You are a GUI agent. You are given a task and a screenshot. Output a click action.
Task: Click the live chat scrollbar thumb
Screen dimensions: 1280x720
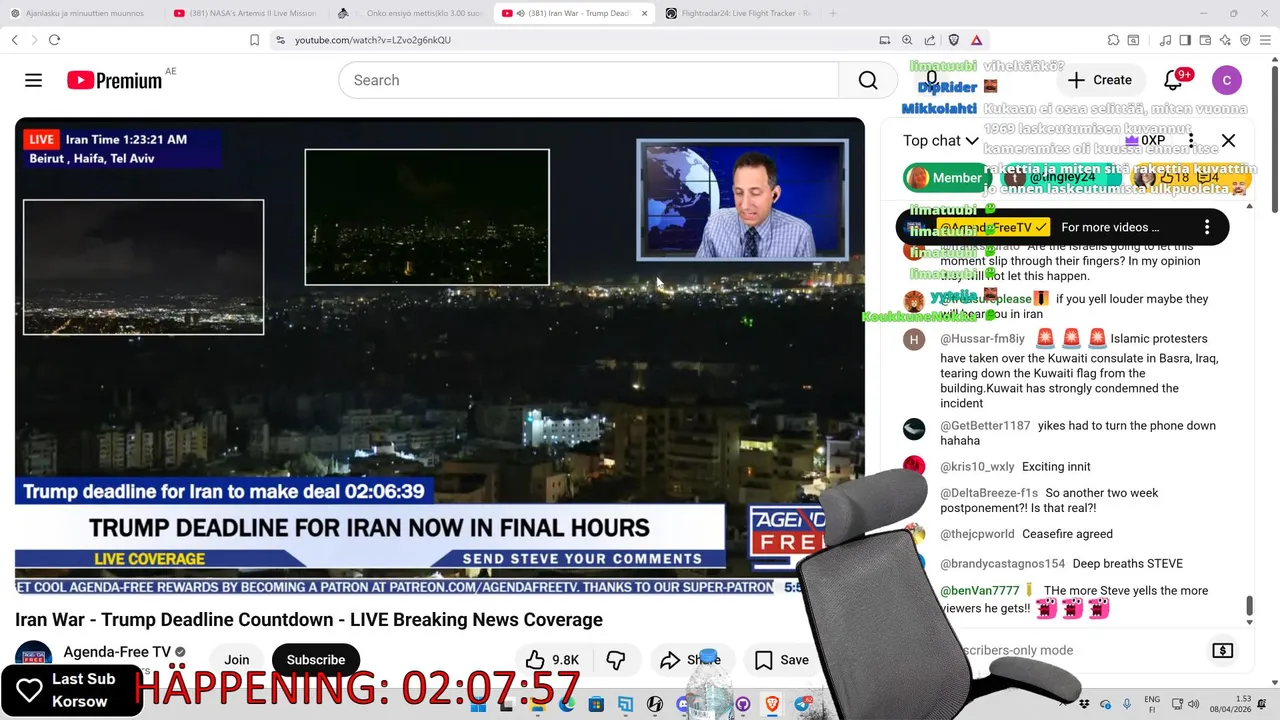point(1249,606)
